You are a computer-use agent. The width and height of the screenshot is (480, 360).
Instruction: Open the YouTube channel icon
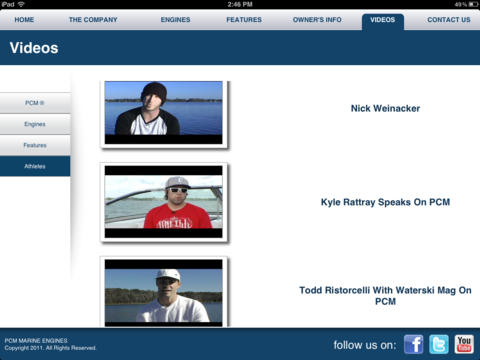click(x=464, y=344)
